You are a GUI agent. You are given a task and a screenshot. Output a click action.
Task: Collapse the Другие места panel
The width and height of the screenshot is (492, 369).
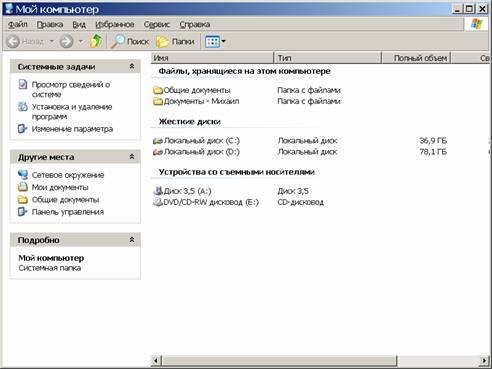(132, 157)
